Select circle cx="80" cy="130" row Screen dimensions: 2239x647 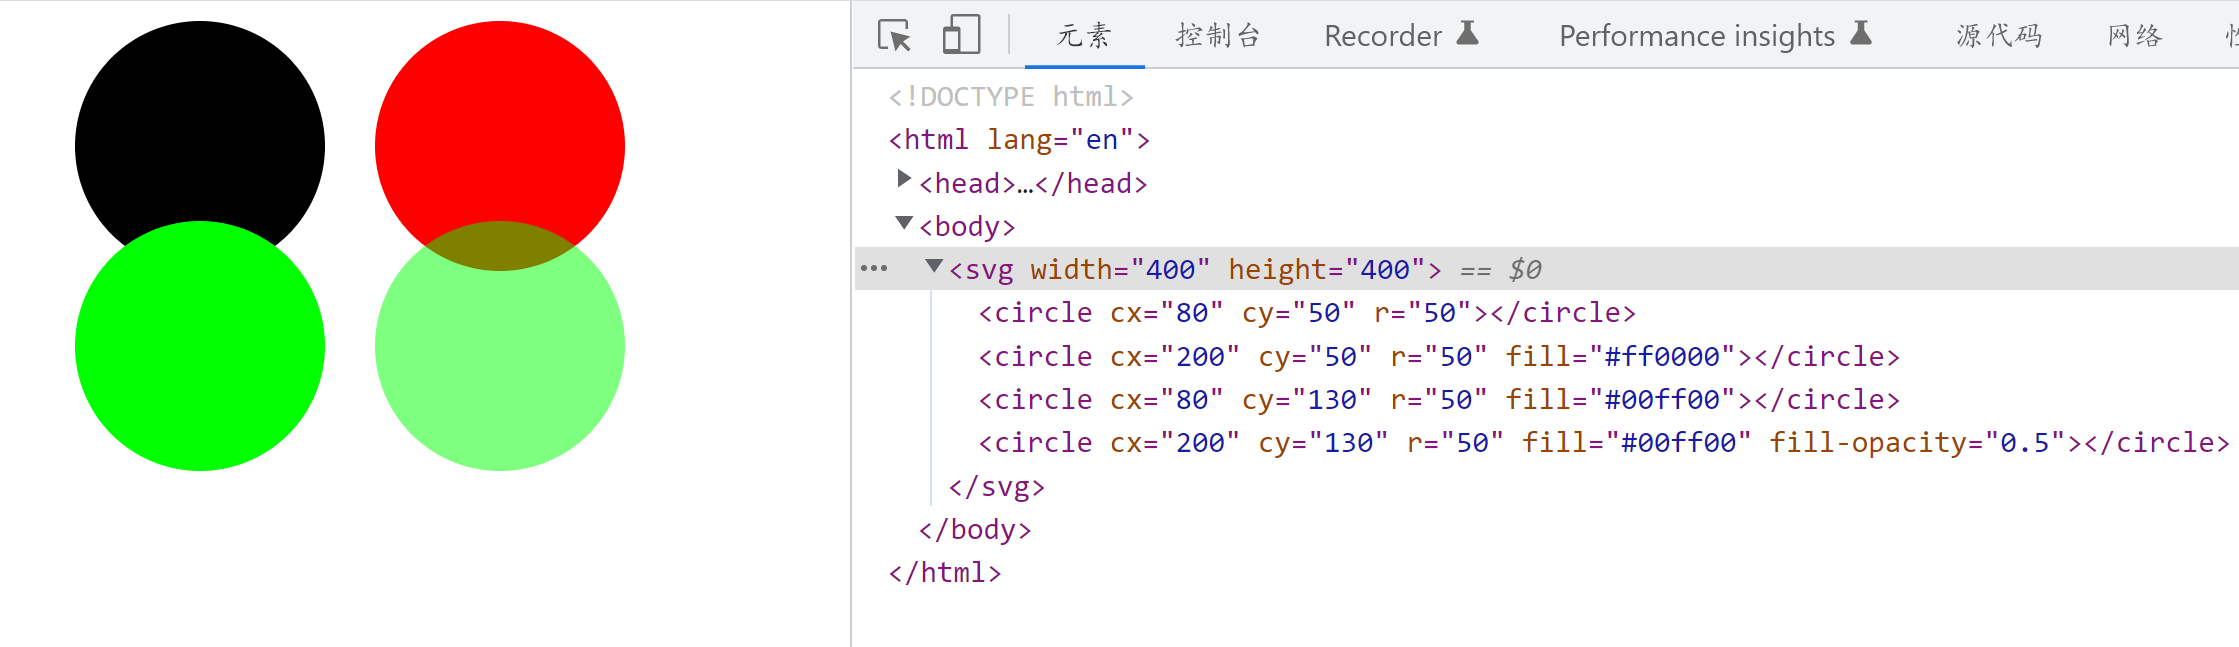click(1439, 400)
